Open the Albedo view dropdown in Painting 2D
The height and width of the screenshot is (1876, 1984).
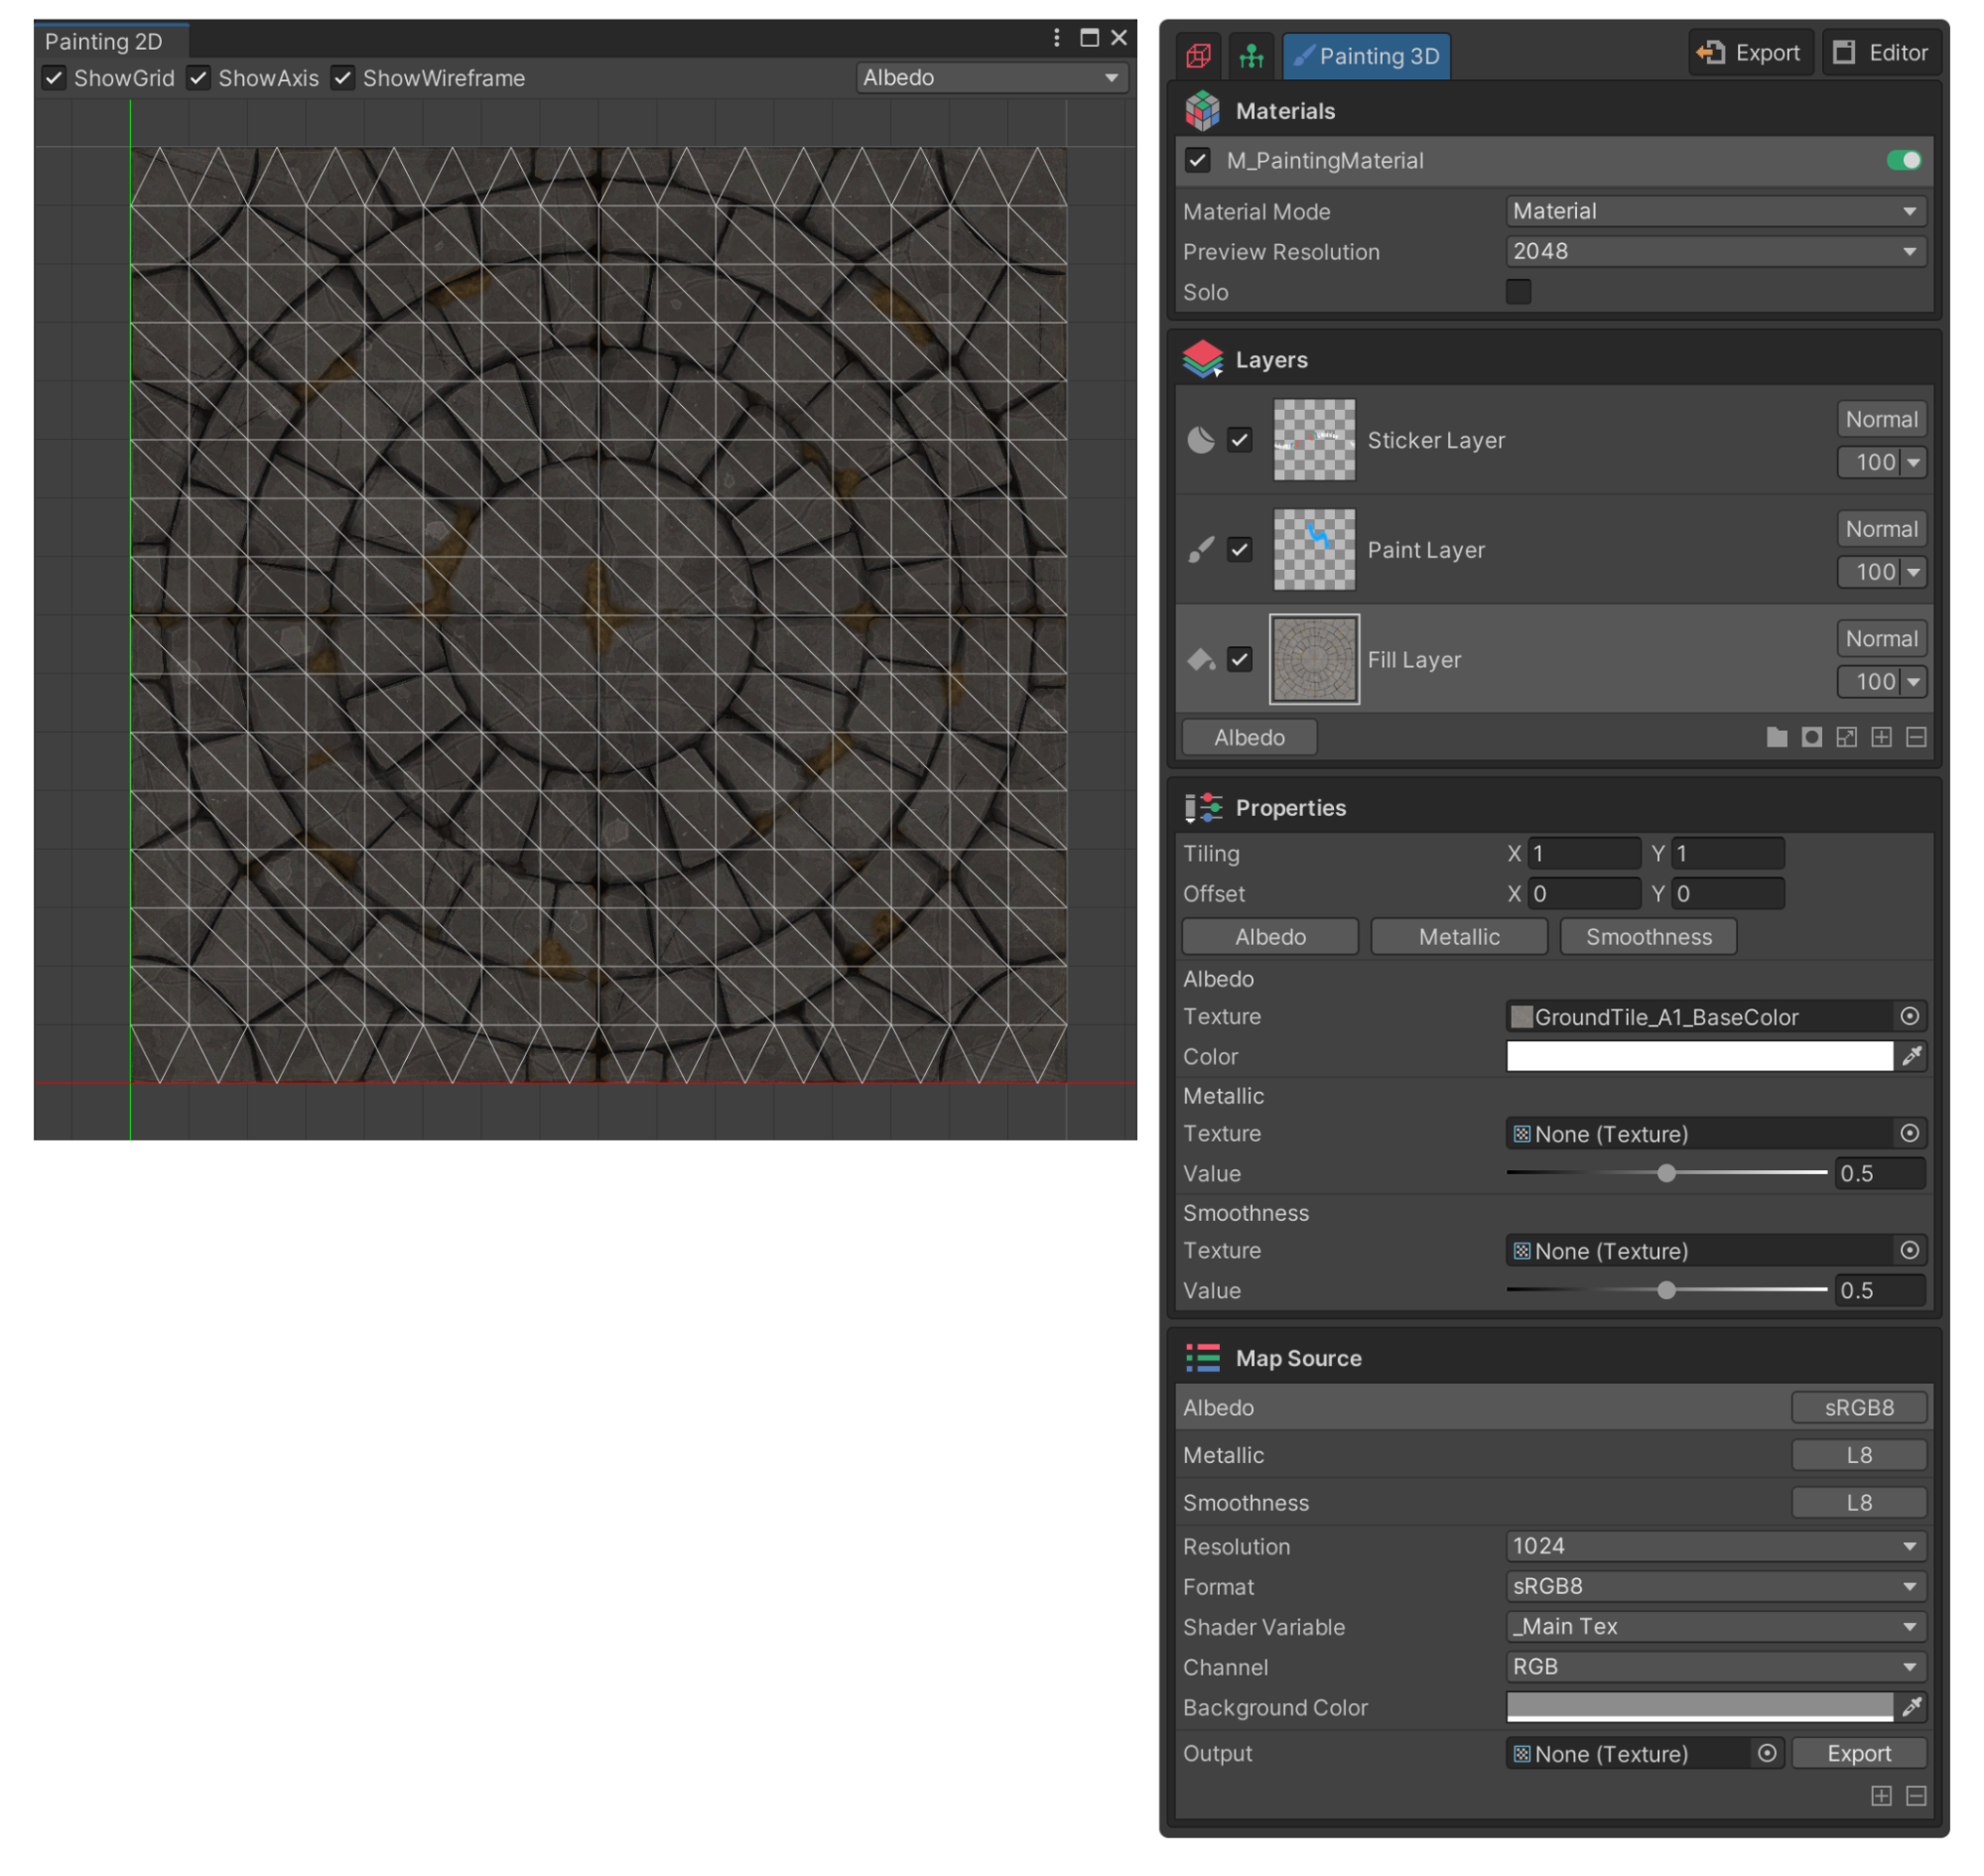[992, 78]
